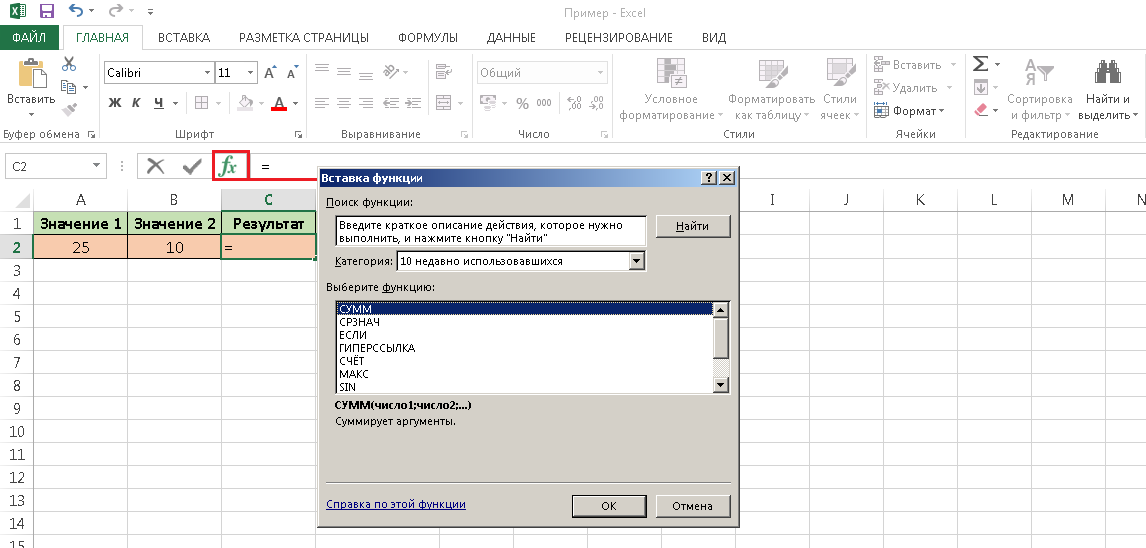The width and height of the screenshot is (1146, 548).
Task: Open the Формат cells dropdown
Action: pos(910,111)
